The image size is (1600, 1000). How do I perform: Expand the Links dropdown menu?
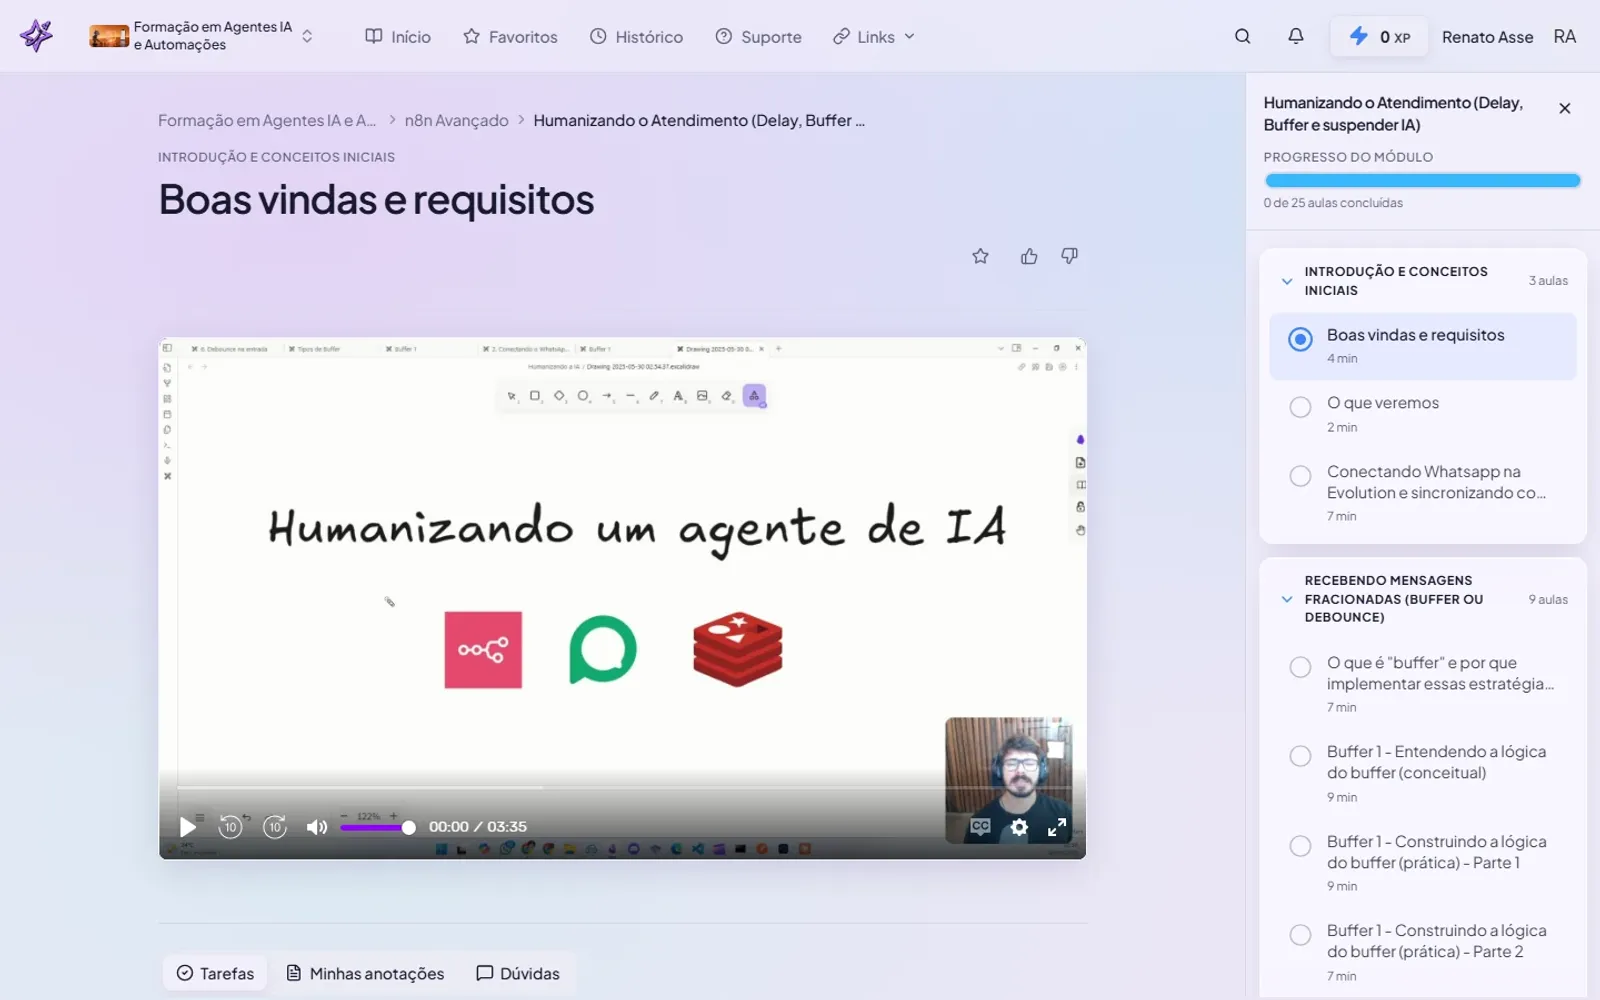873,36
